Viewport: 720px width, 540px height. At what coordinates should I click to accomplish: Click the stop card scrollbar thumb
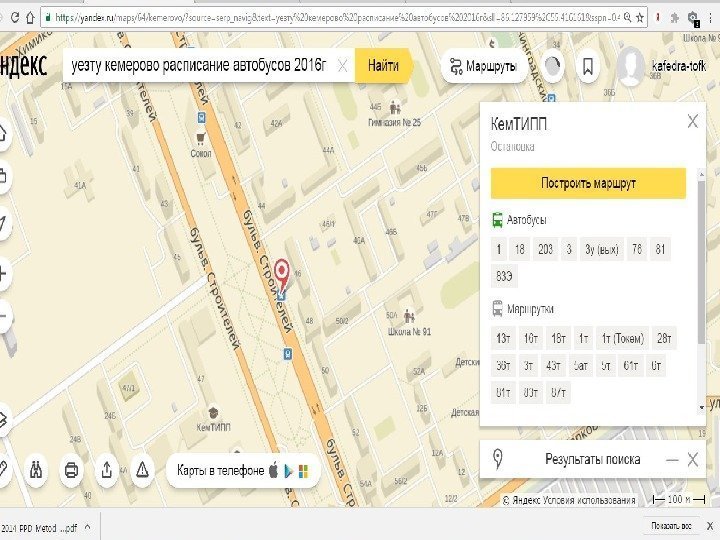coord(701,262)
